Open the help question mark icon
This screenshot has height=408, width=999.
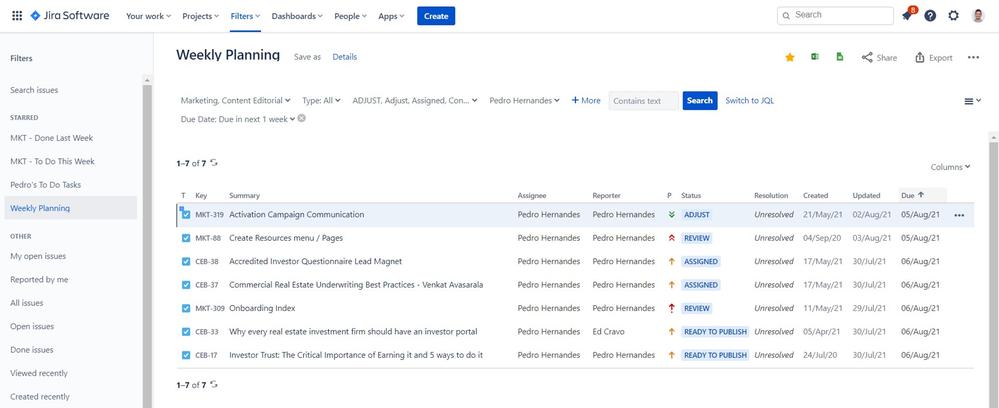(x=930, y=16)
